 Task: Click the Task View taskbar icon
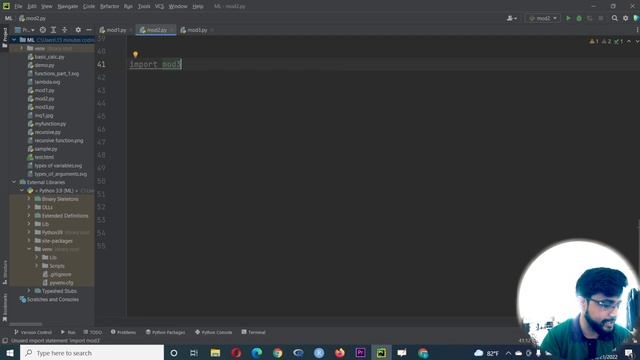coord(194,353)
